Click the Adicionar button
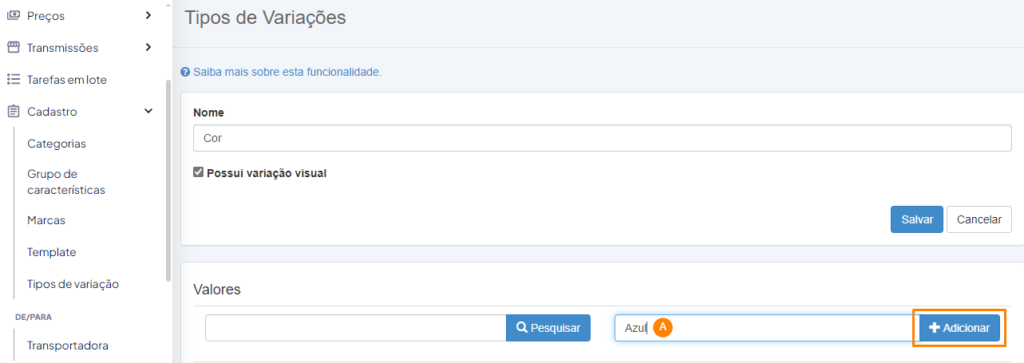The width and height of the screenshot is (1024, 363). (x=959, y=328)
